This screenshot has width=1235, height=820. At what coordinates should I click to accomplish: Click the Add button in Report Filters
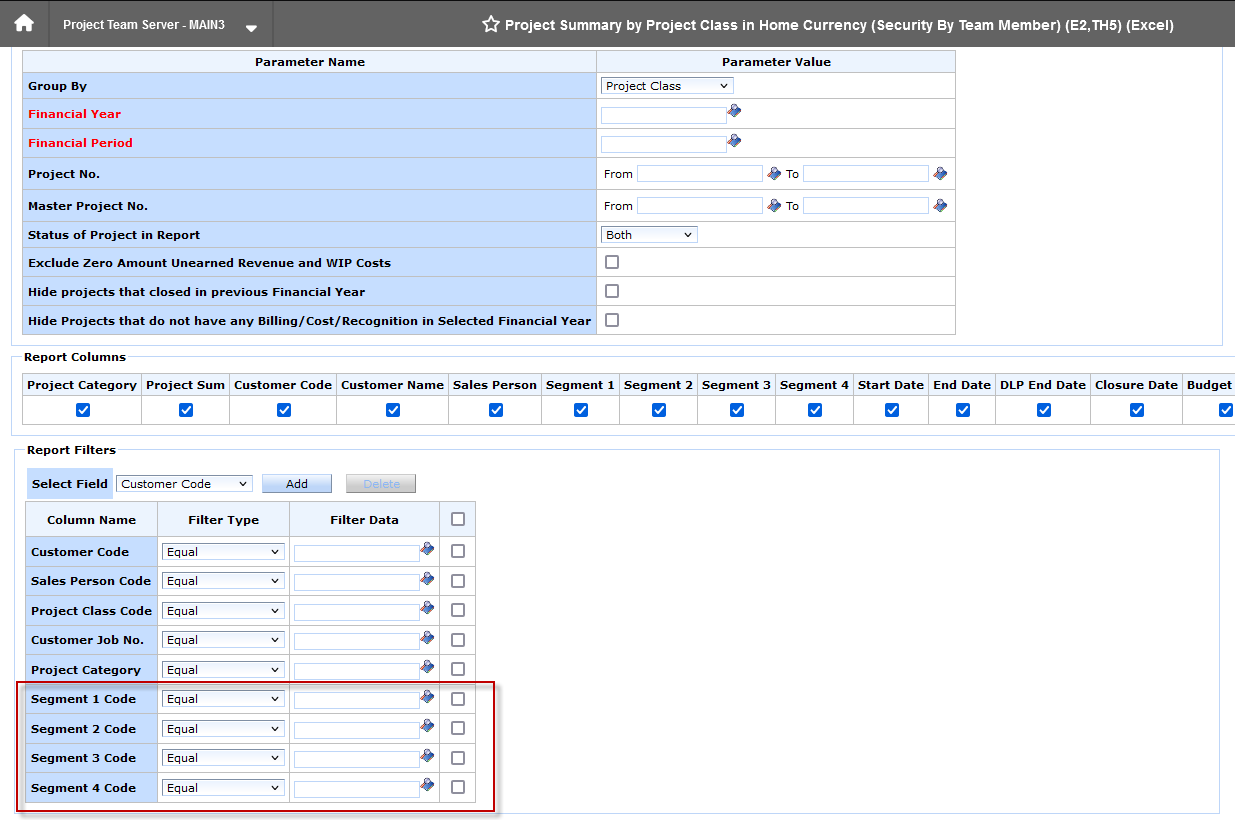[x=296, y=483]
